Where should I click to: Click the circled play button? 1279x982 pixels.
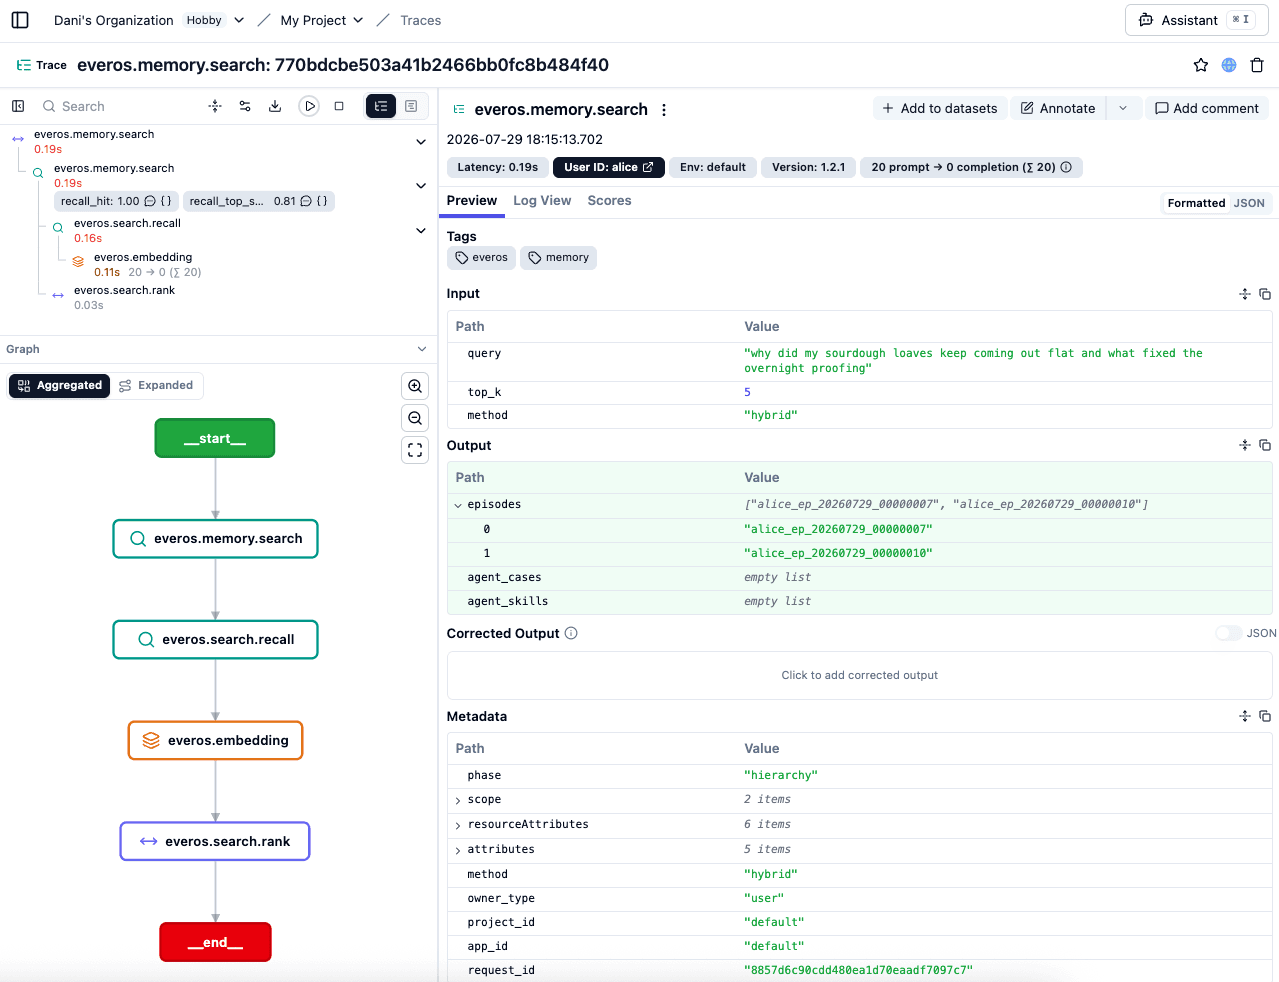pos(309,106)
